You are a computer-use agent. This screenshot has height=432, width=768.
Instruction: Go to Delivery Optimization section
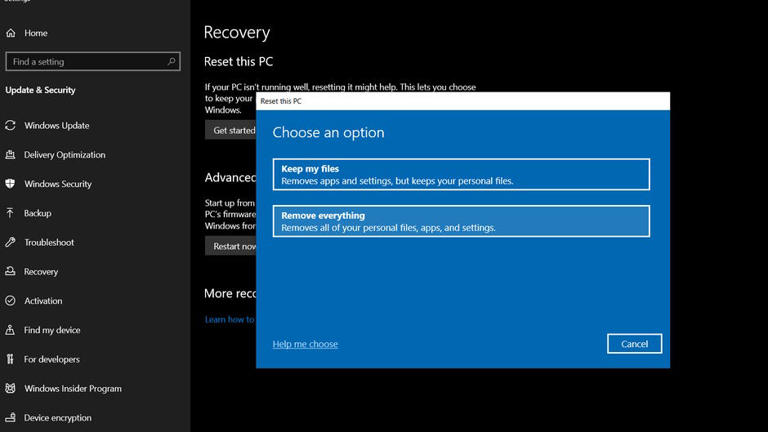click(x=65, y=155)
